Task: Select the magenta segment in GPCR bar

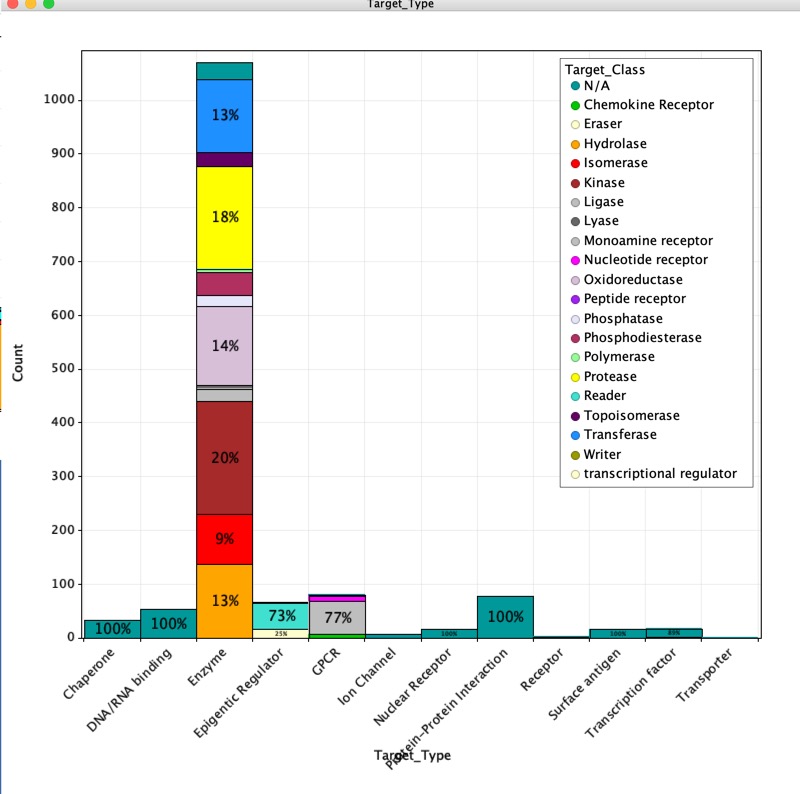Action: (337, 599)
